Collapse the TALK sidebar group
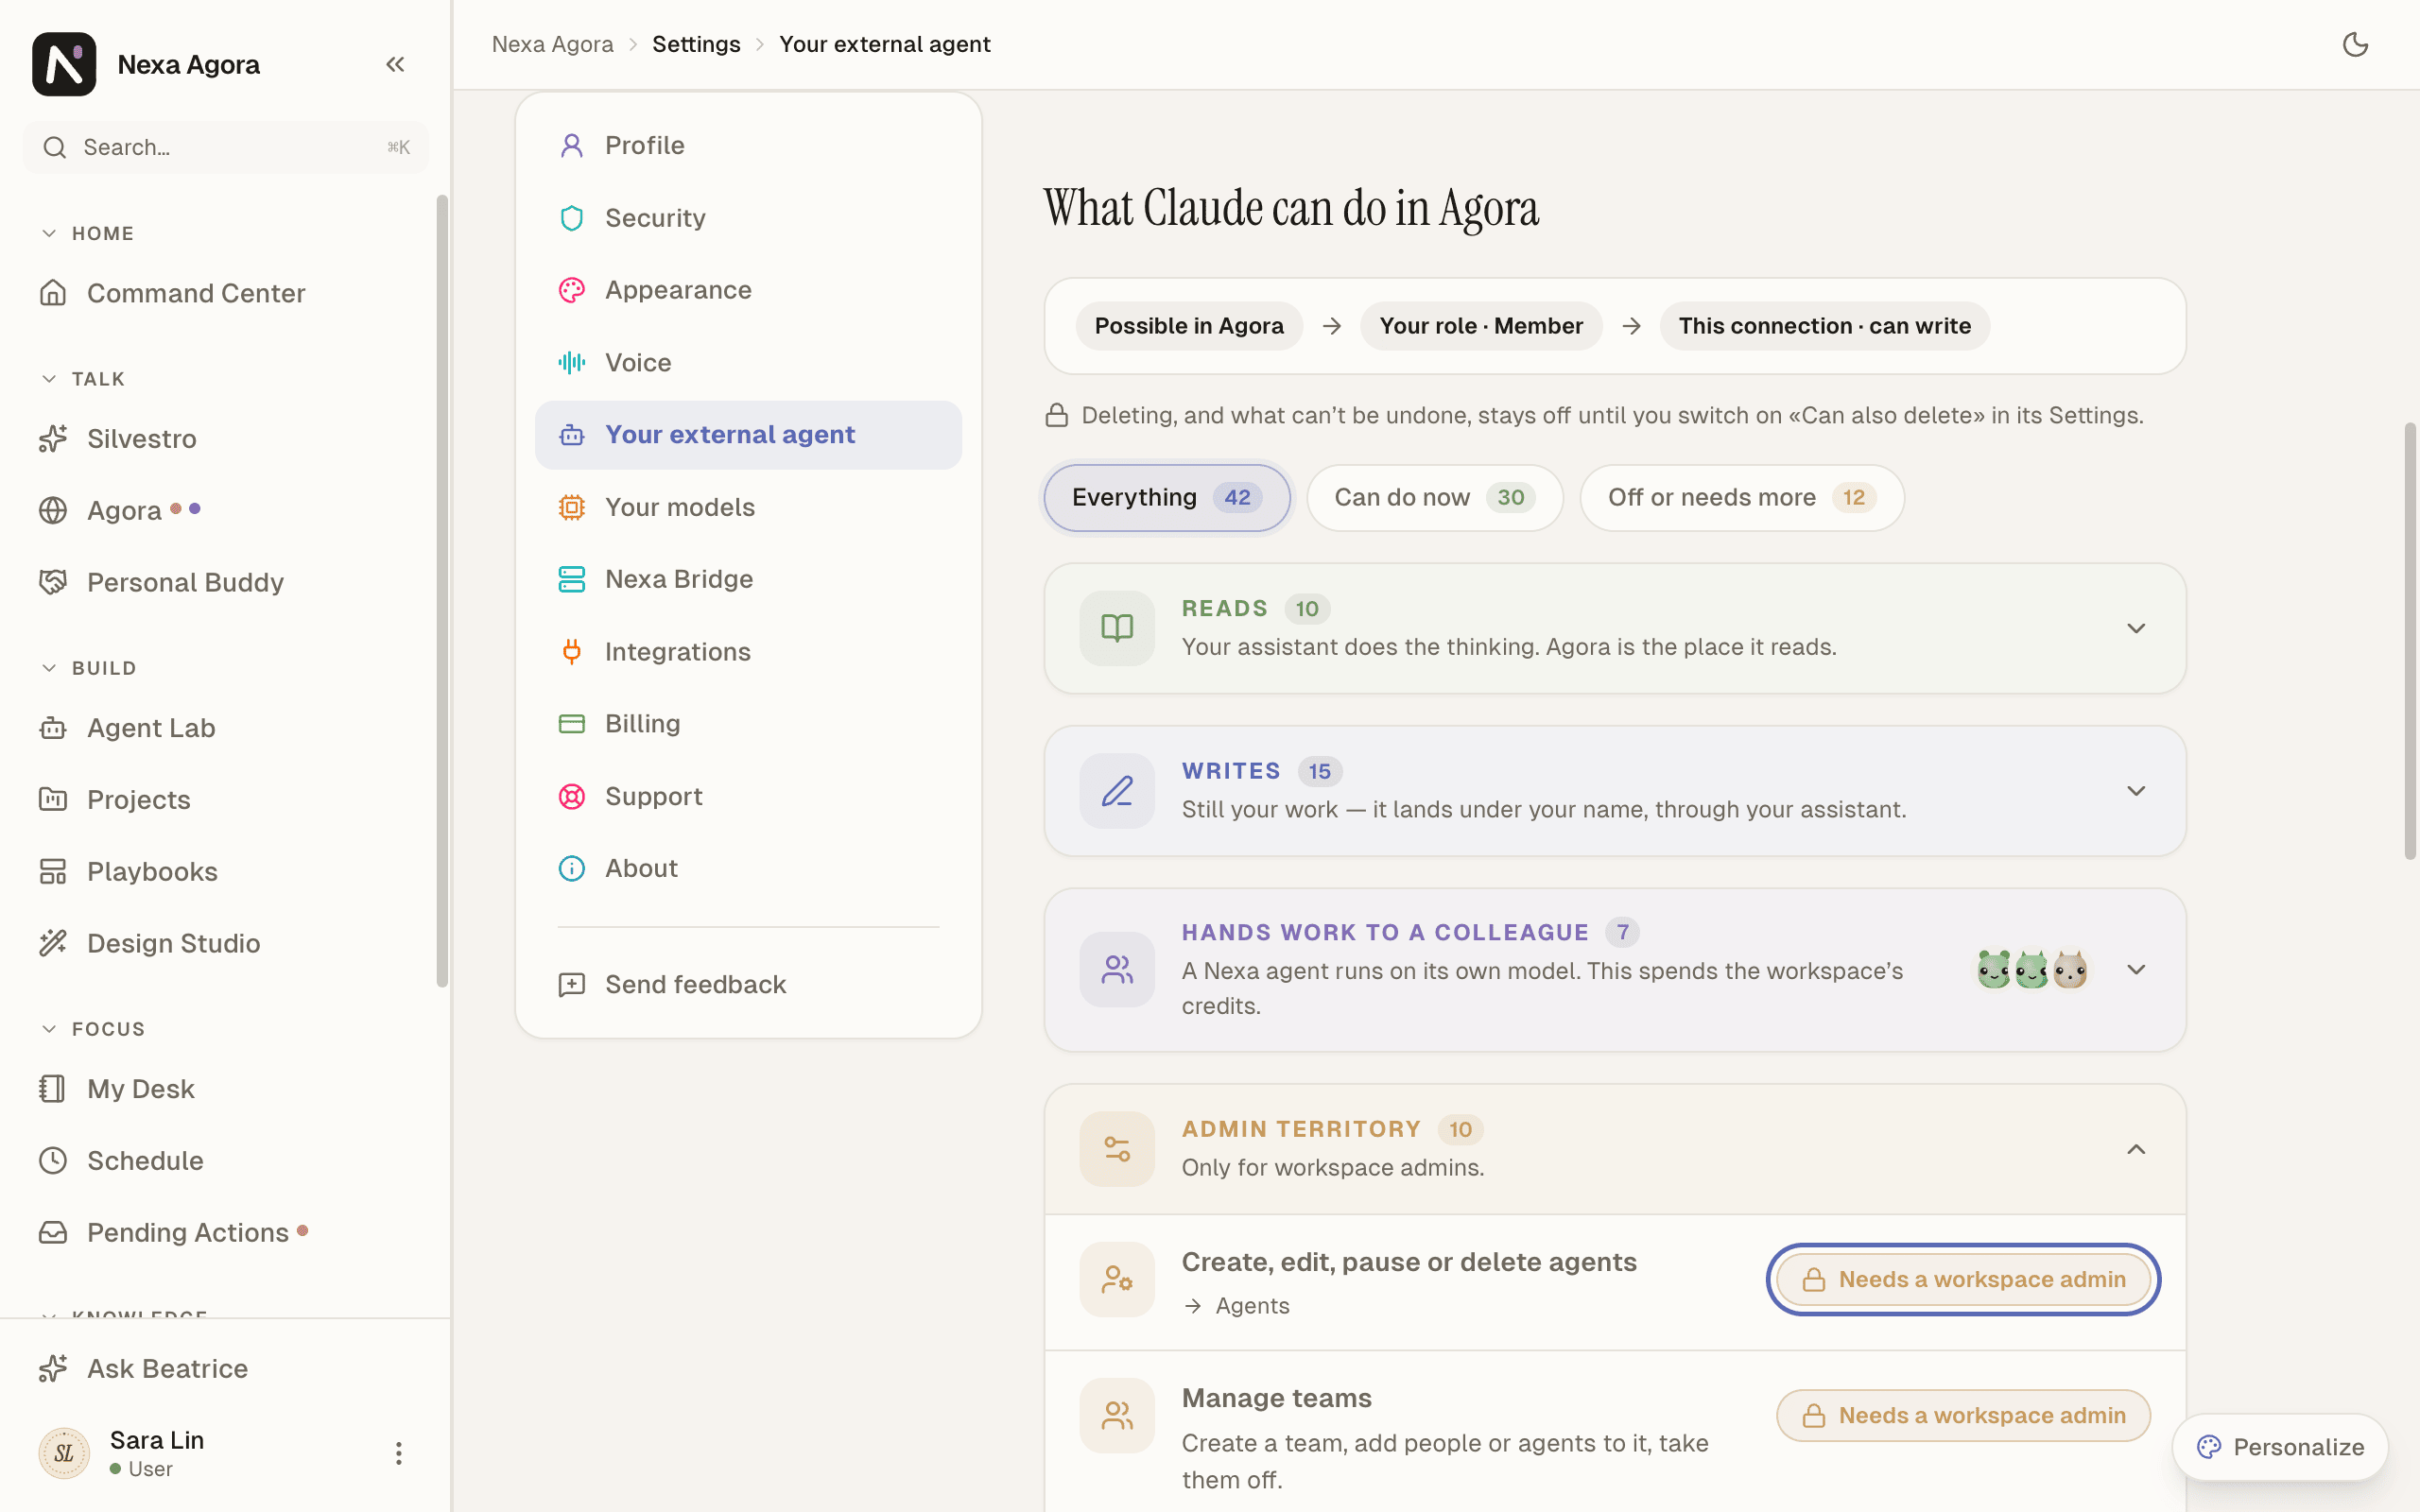 pos(84,379)
